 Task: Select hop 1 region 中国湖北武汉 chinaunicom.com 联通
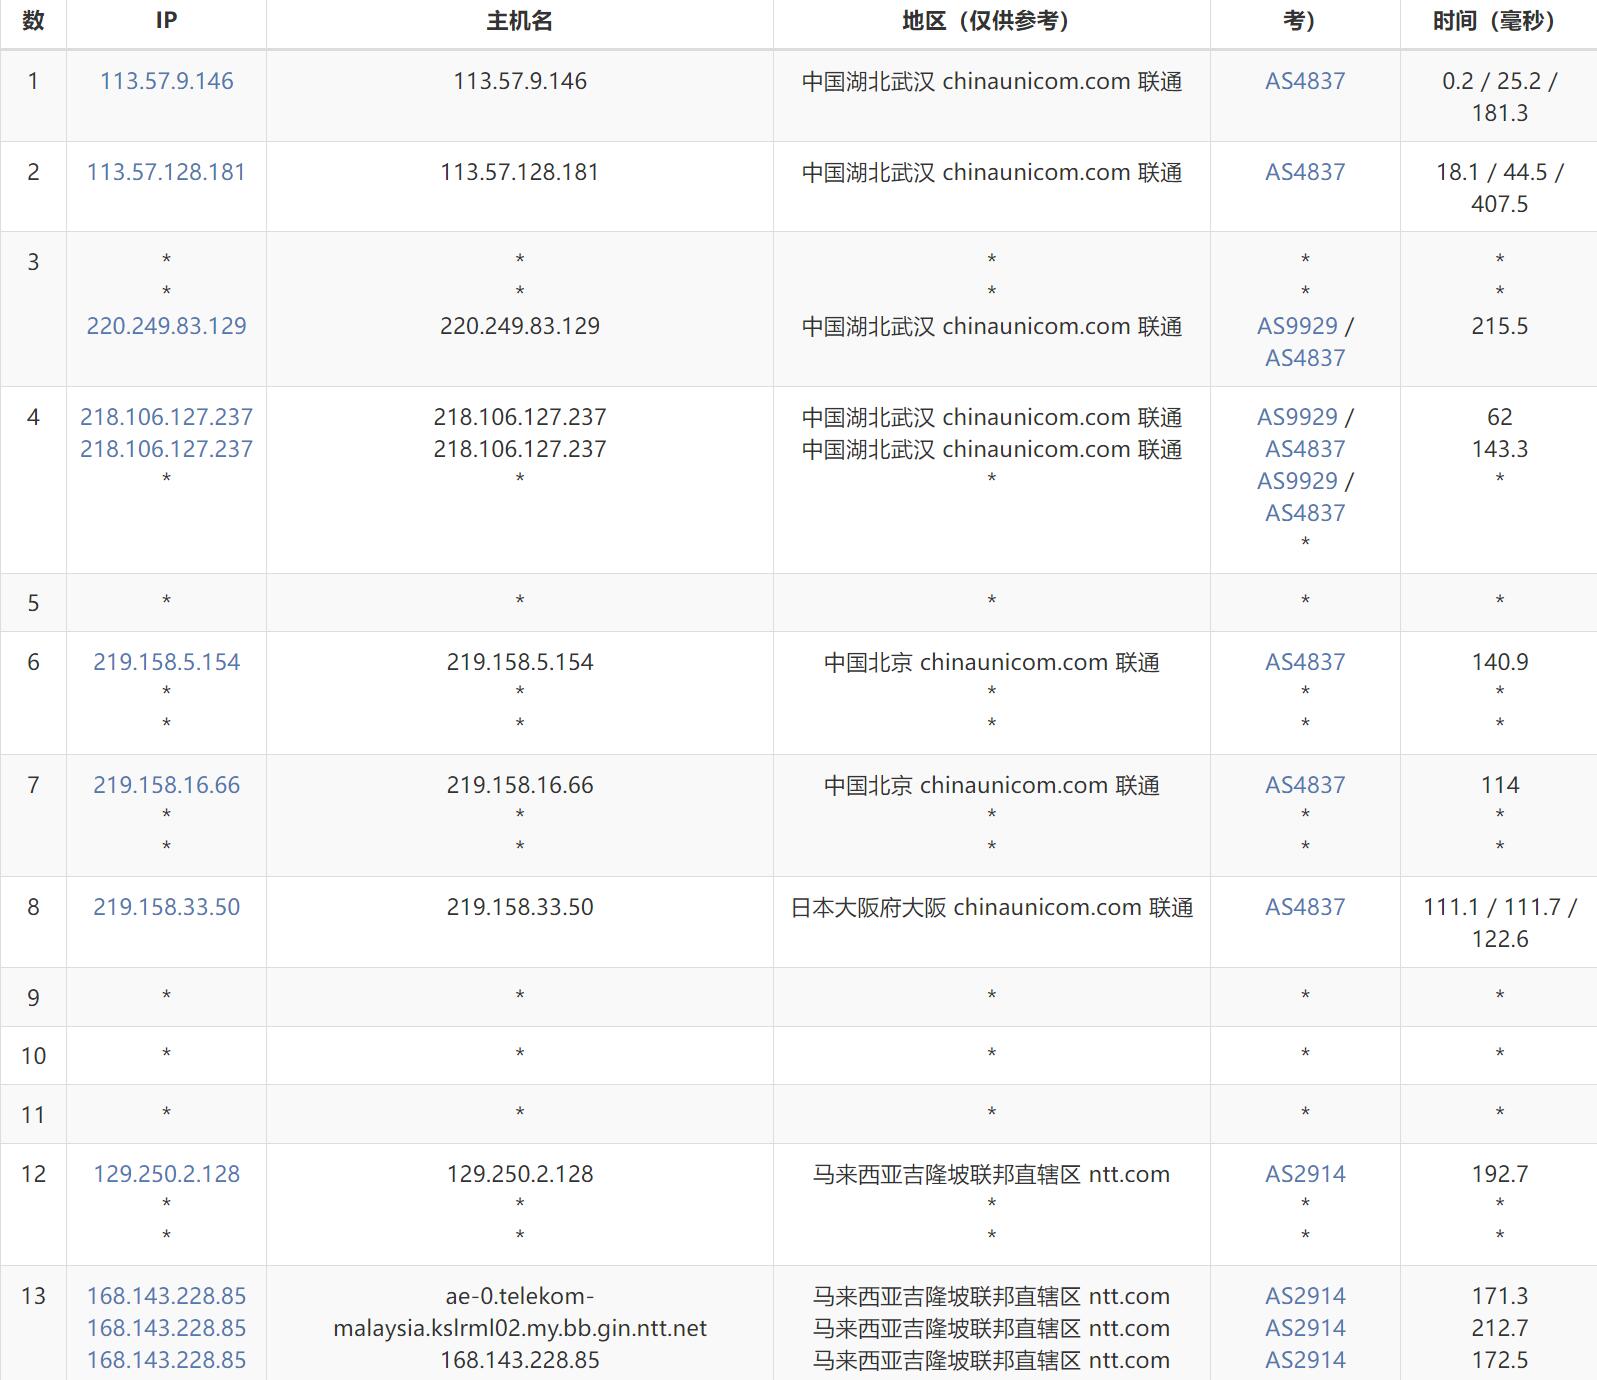coord(991,81)
